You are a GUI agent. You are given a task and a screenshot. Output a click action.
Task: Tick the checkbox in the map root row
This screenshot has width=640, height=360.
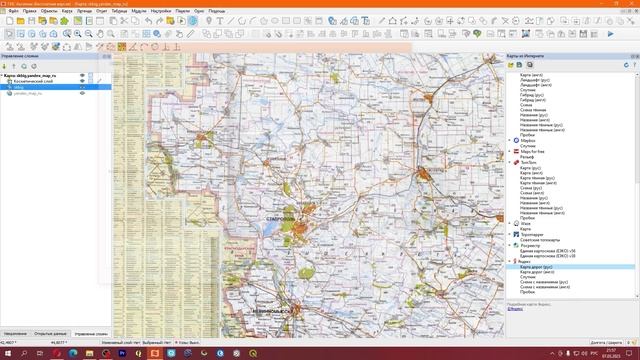pos(91,76)
